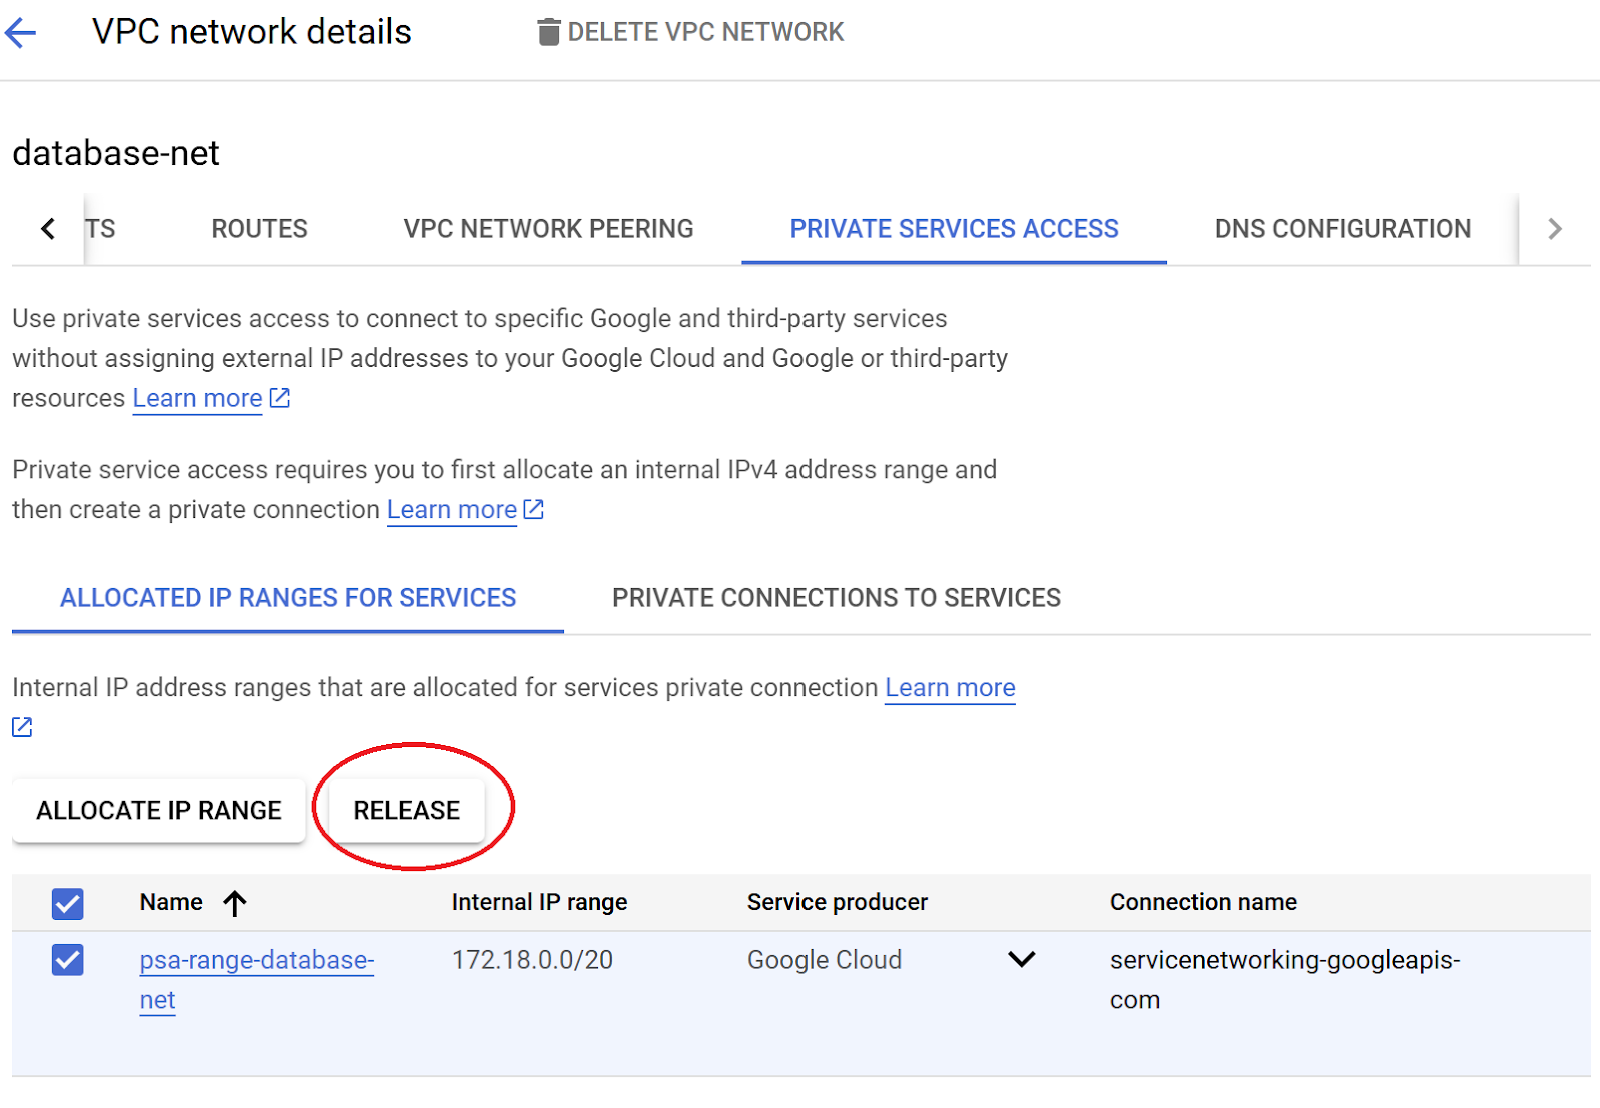Viewport: 1600px width, 1108px height.
Task: Select Allocated IP Ranges for Services tab
Action: [288, 598]
